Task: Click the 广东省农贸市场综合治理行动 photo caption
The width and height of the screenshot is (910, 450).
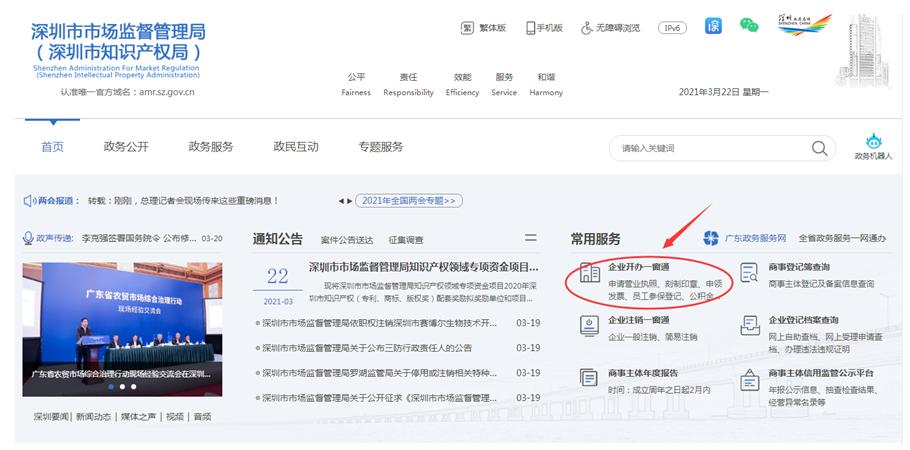Action: click(121, 374)
